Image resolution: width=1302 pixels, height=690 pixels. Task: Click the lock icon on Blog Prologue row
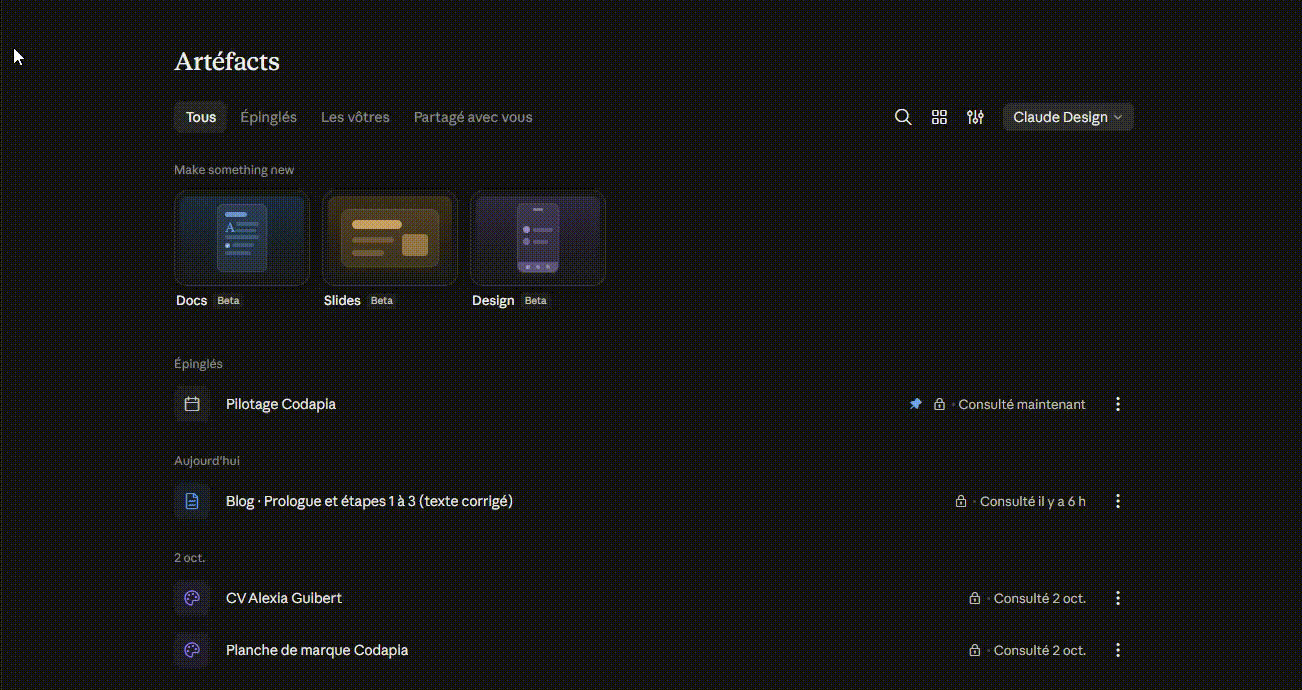pyautogui.click(x=961, y=501)
